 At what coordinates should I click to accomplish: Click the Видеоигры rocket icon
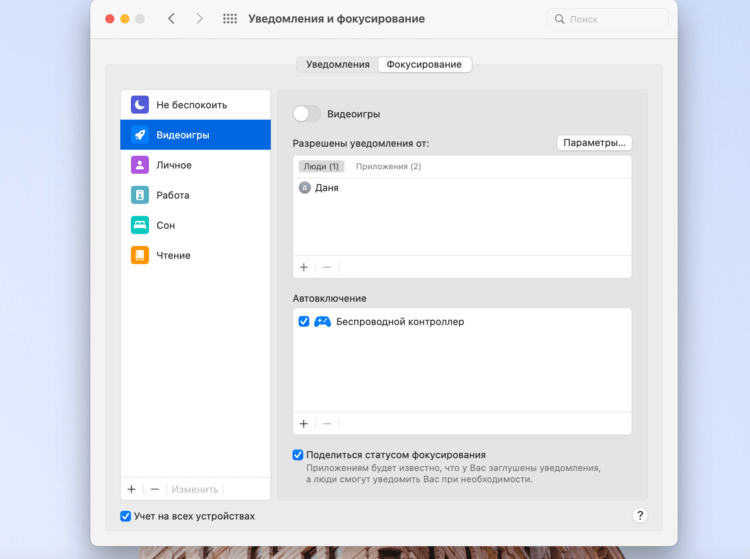pyautogui.click(x=140, y=135)
